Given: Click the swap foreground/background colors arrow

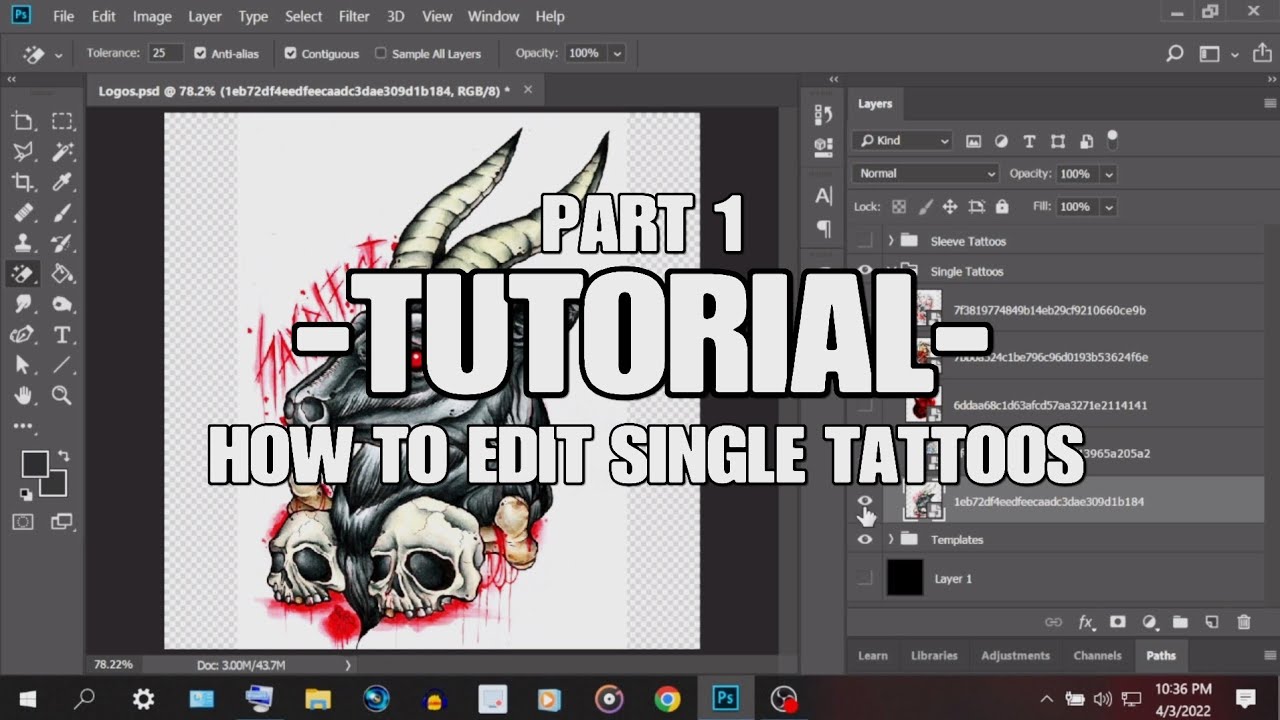Looking at the screenshot, I should (x=63, y=455).
